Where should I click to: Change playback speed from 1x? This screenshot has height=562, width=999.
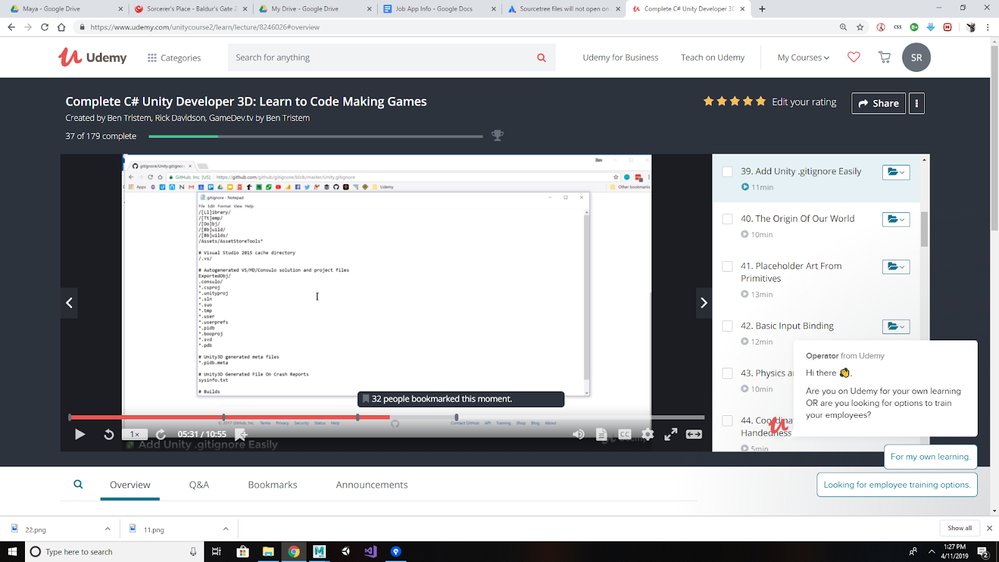click(134, 434)
